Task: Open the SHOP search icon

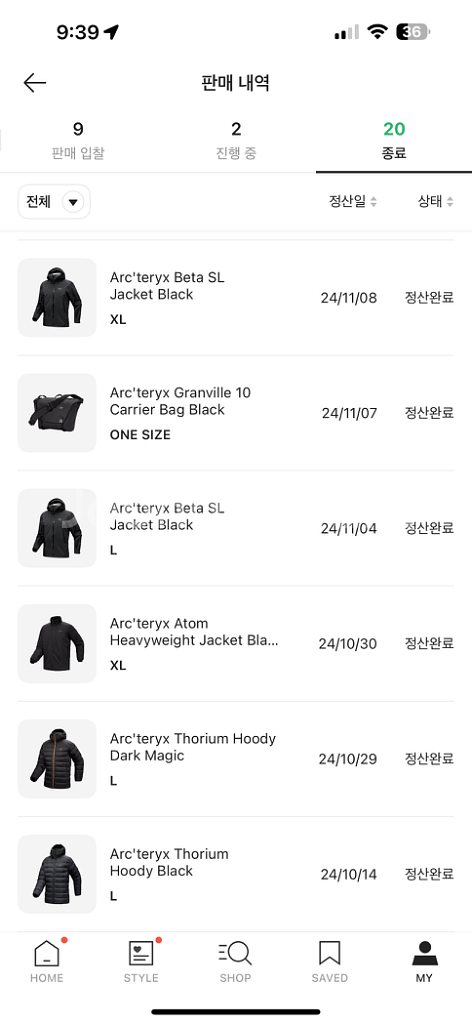Action: (235, 953)
